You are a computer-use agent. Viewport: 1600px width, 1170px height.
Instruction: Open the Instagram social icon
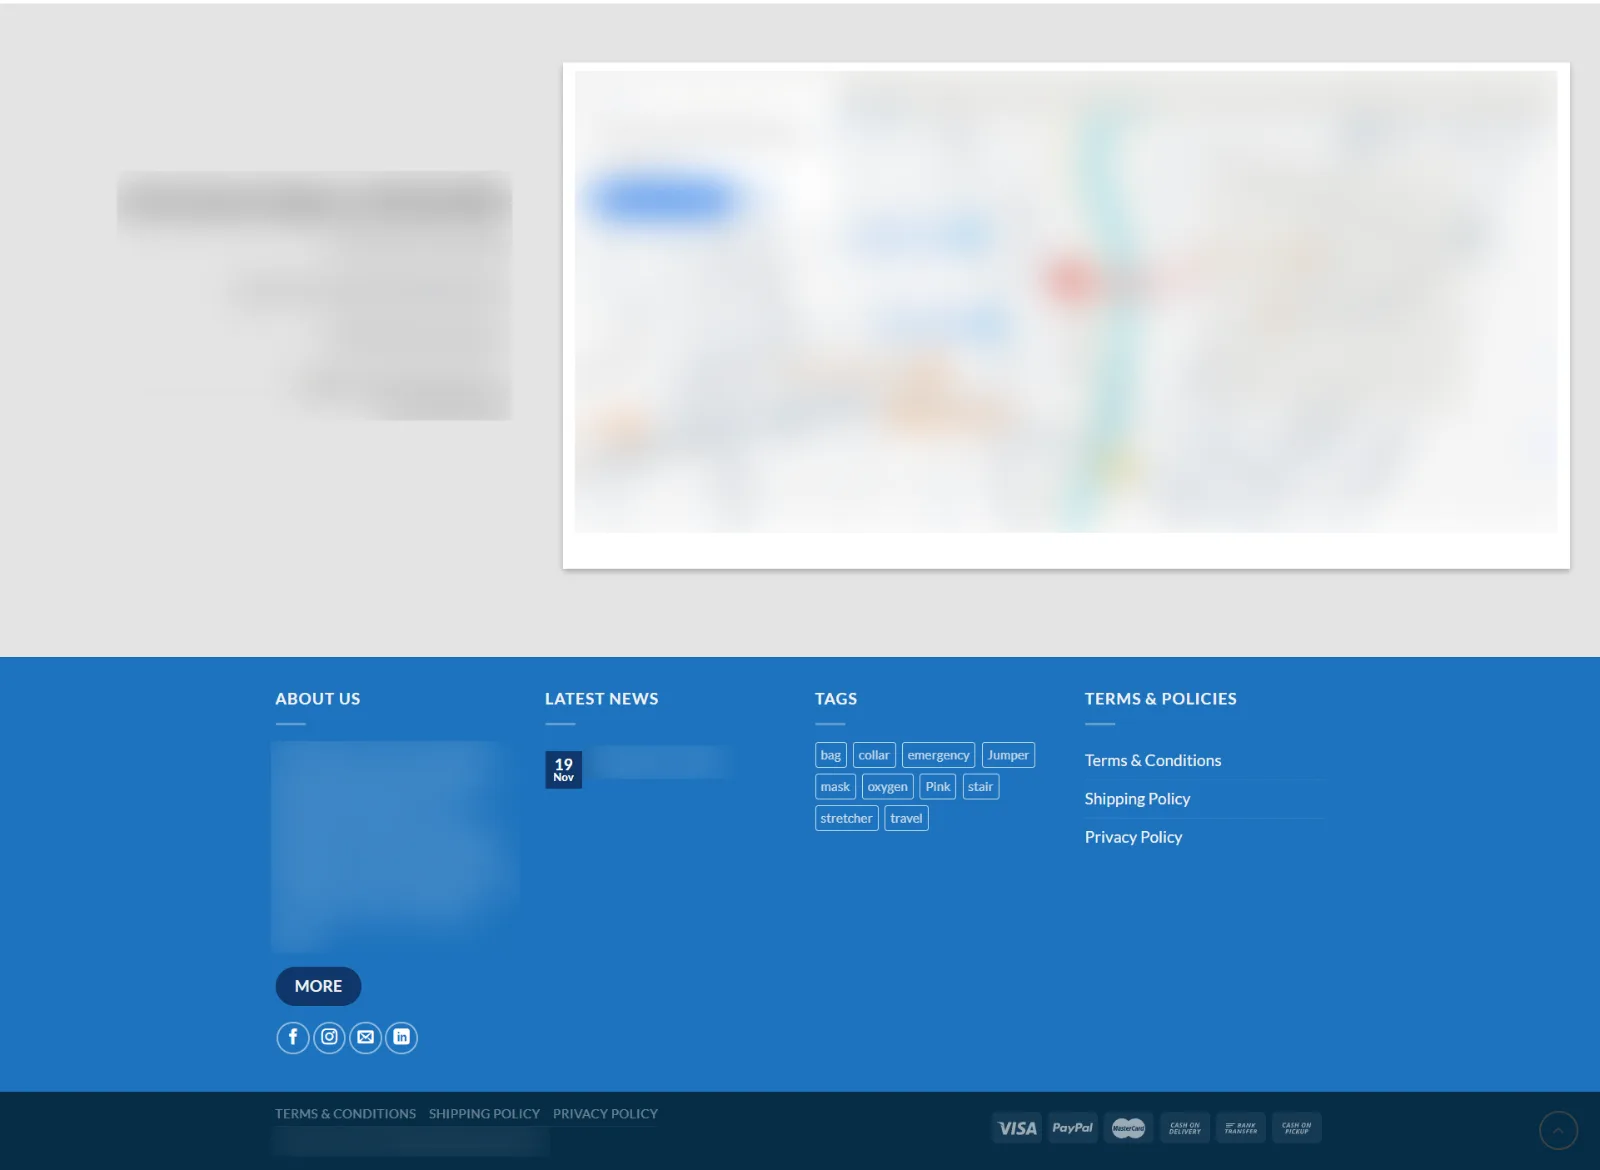coord(329,1037)
